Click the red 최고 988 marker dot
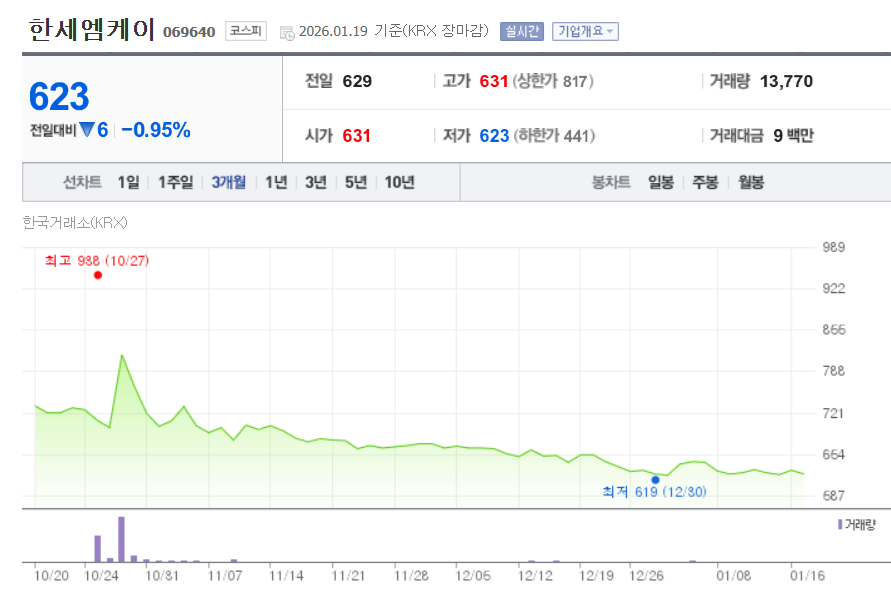 (x=98, y=275)
